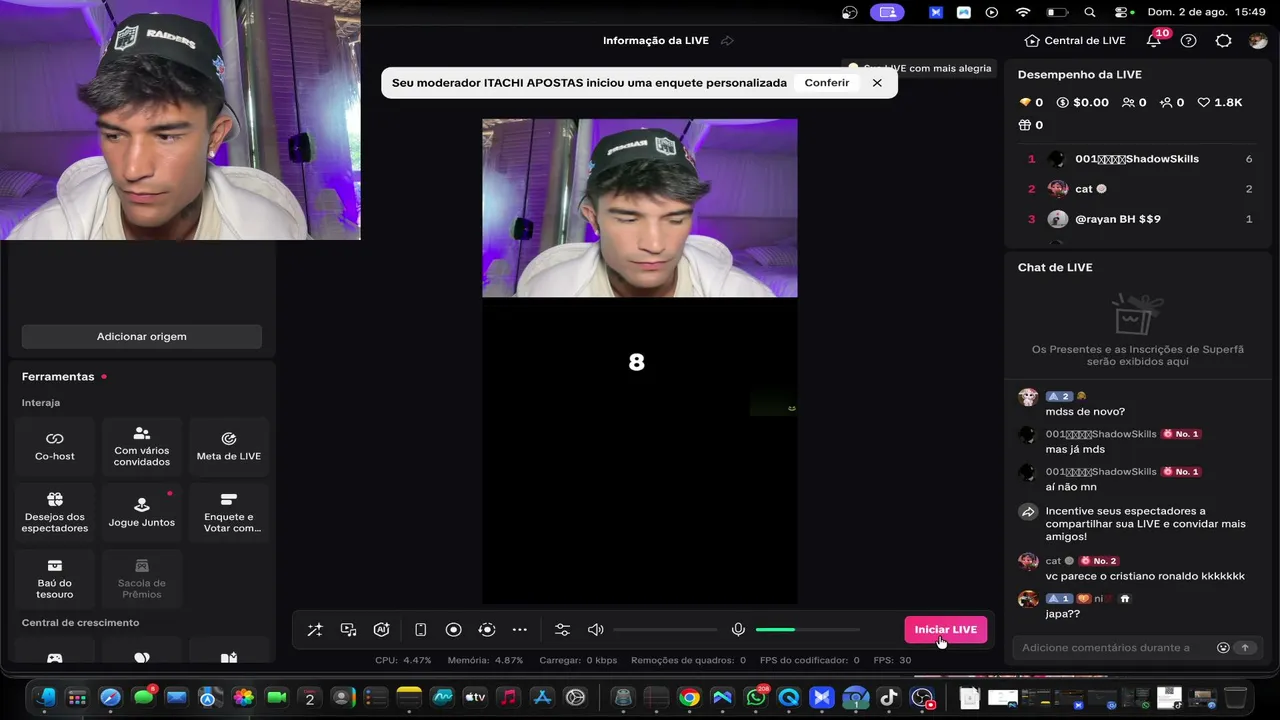
Task: Open audio mixer settings sliders icon
Action: coord(562,630)
